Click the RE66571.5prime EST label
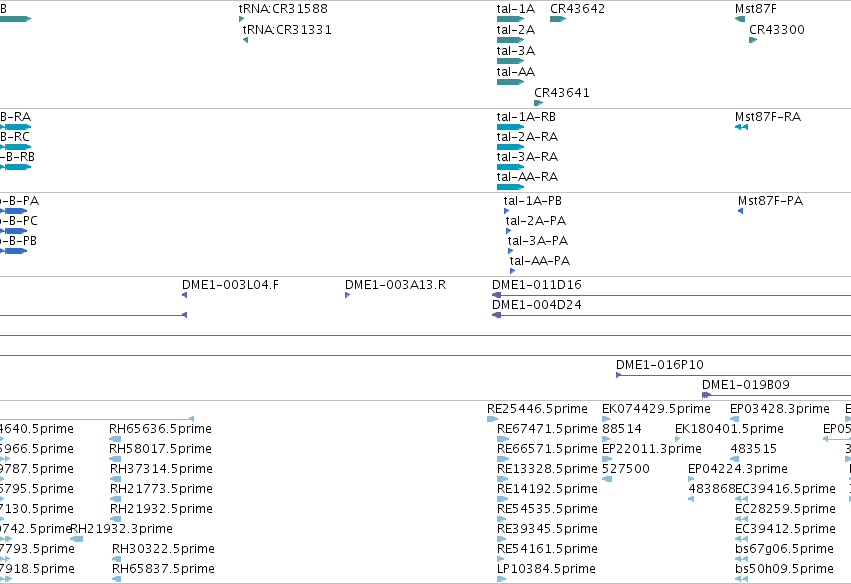 (x=547, y=449)
